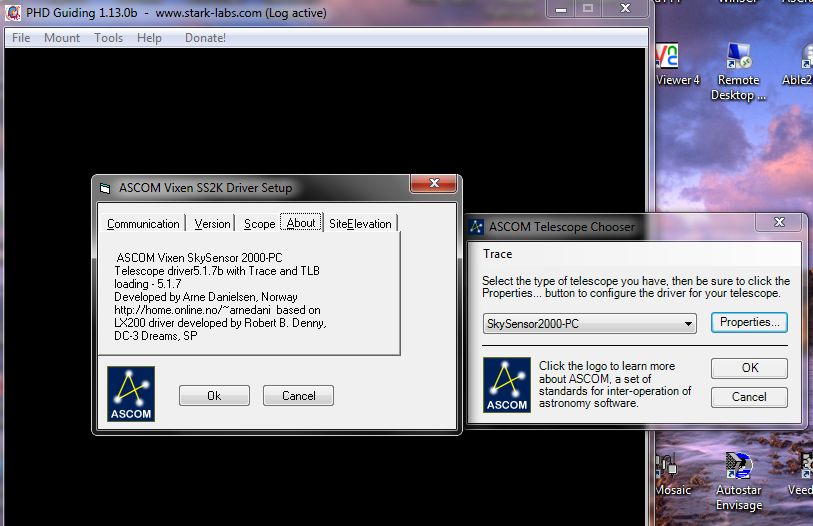Click Cancel in the Telescope Chooser
The height and width of the screenshot is (526, 813).
coord(749,397)
